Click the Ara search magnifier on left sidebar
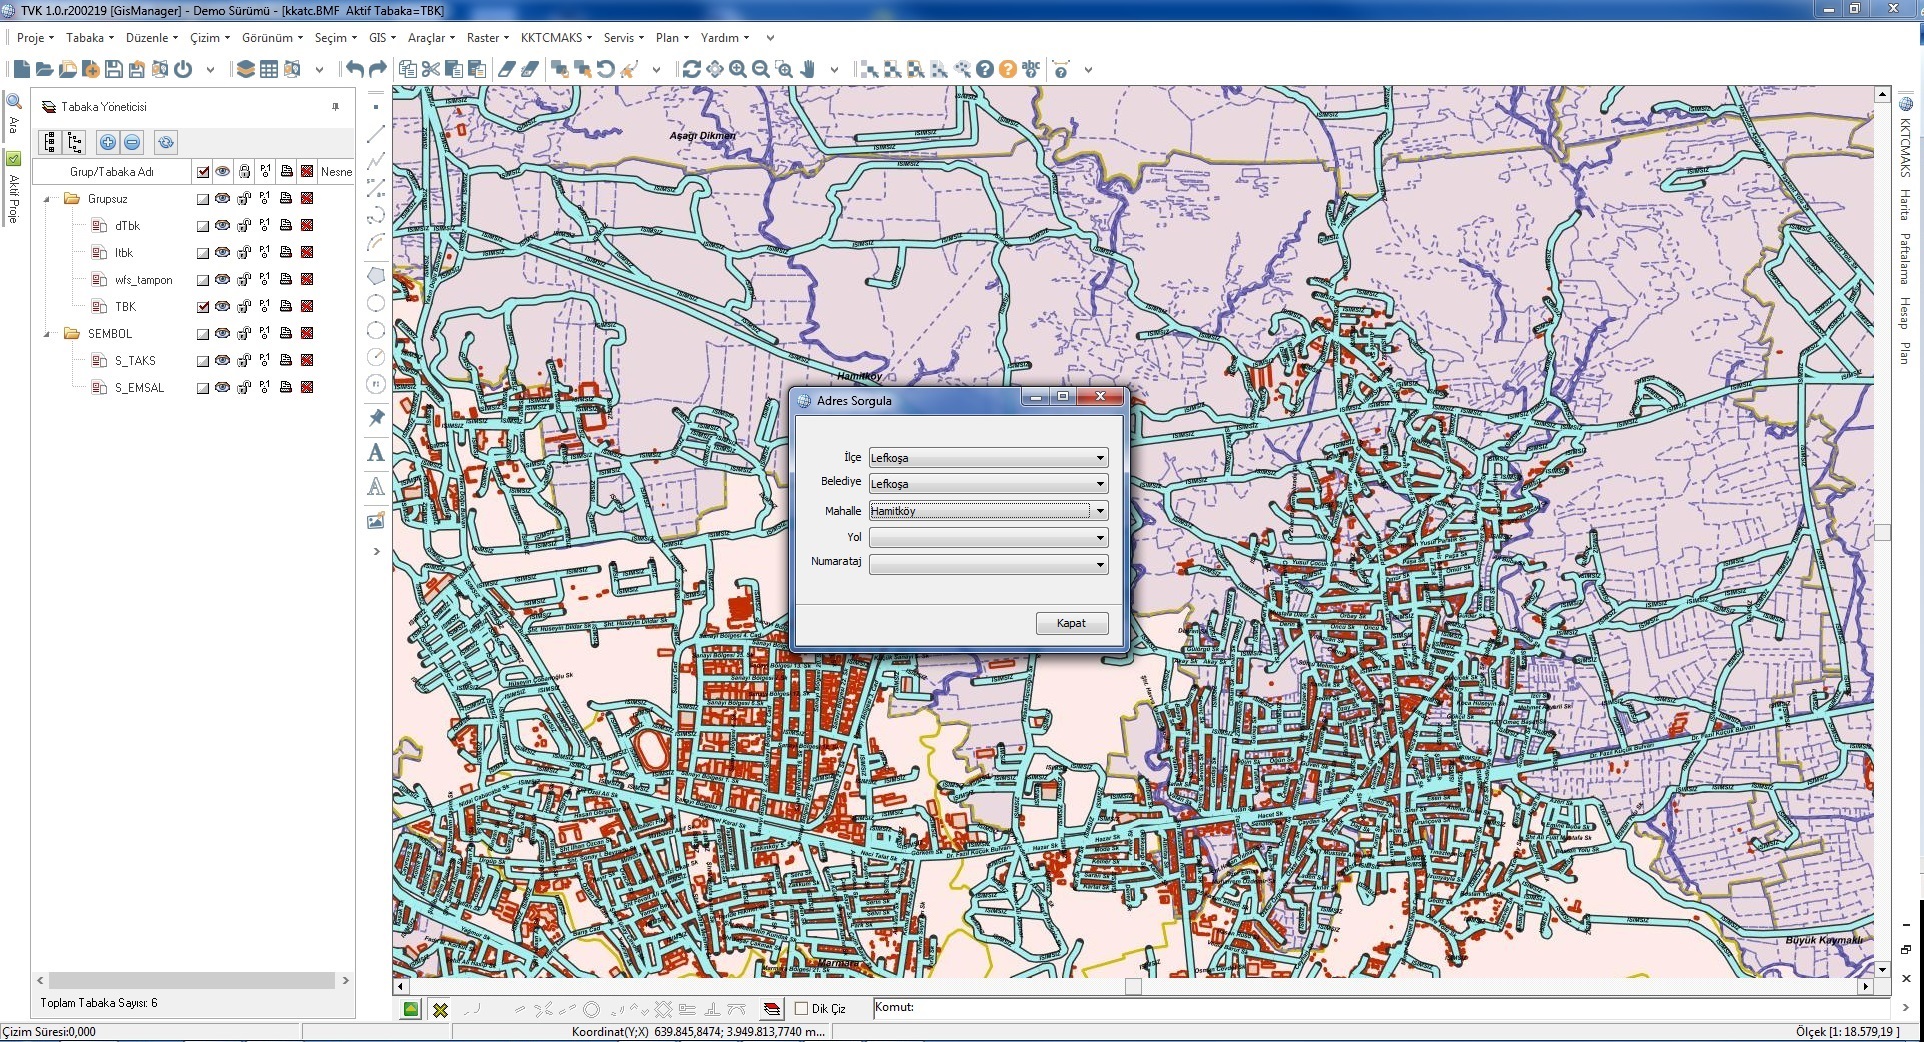The width and height of the screenshot is (1924, 1042). pos(14,101)
